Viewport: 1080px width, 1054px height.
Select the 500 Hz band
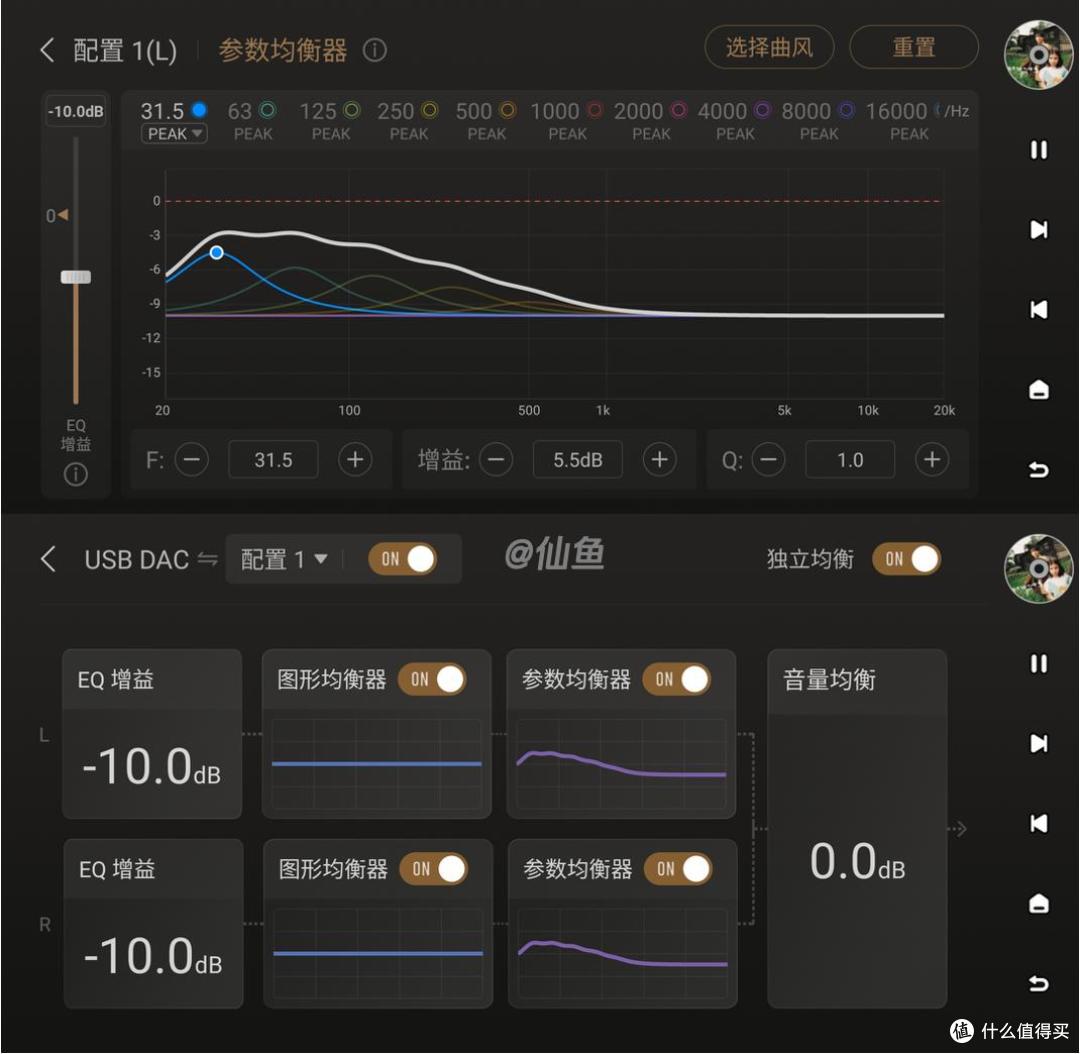tap(486, 110)
